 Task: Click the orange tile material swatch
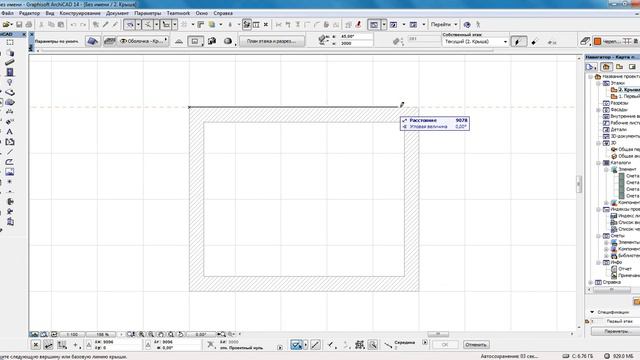tap(598, 41)
